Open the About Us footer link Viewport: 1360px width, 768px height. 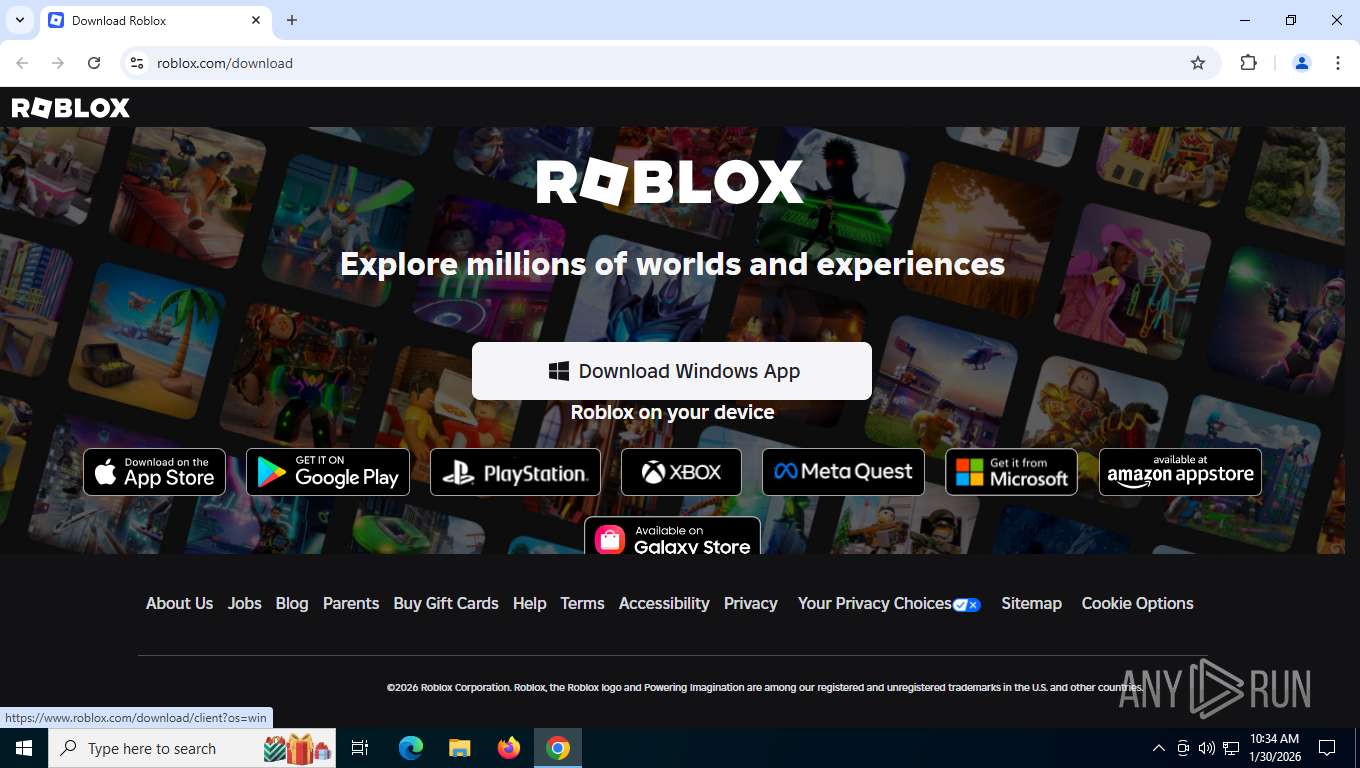click(179, 603)
